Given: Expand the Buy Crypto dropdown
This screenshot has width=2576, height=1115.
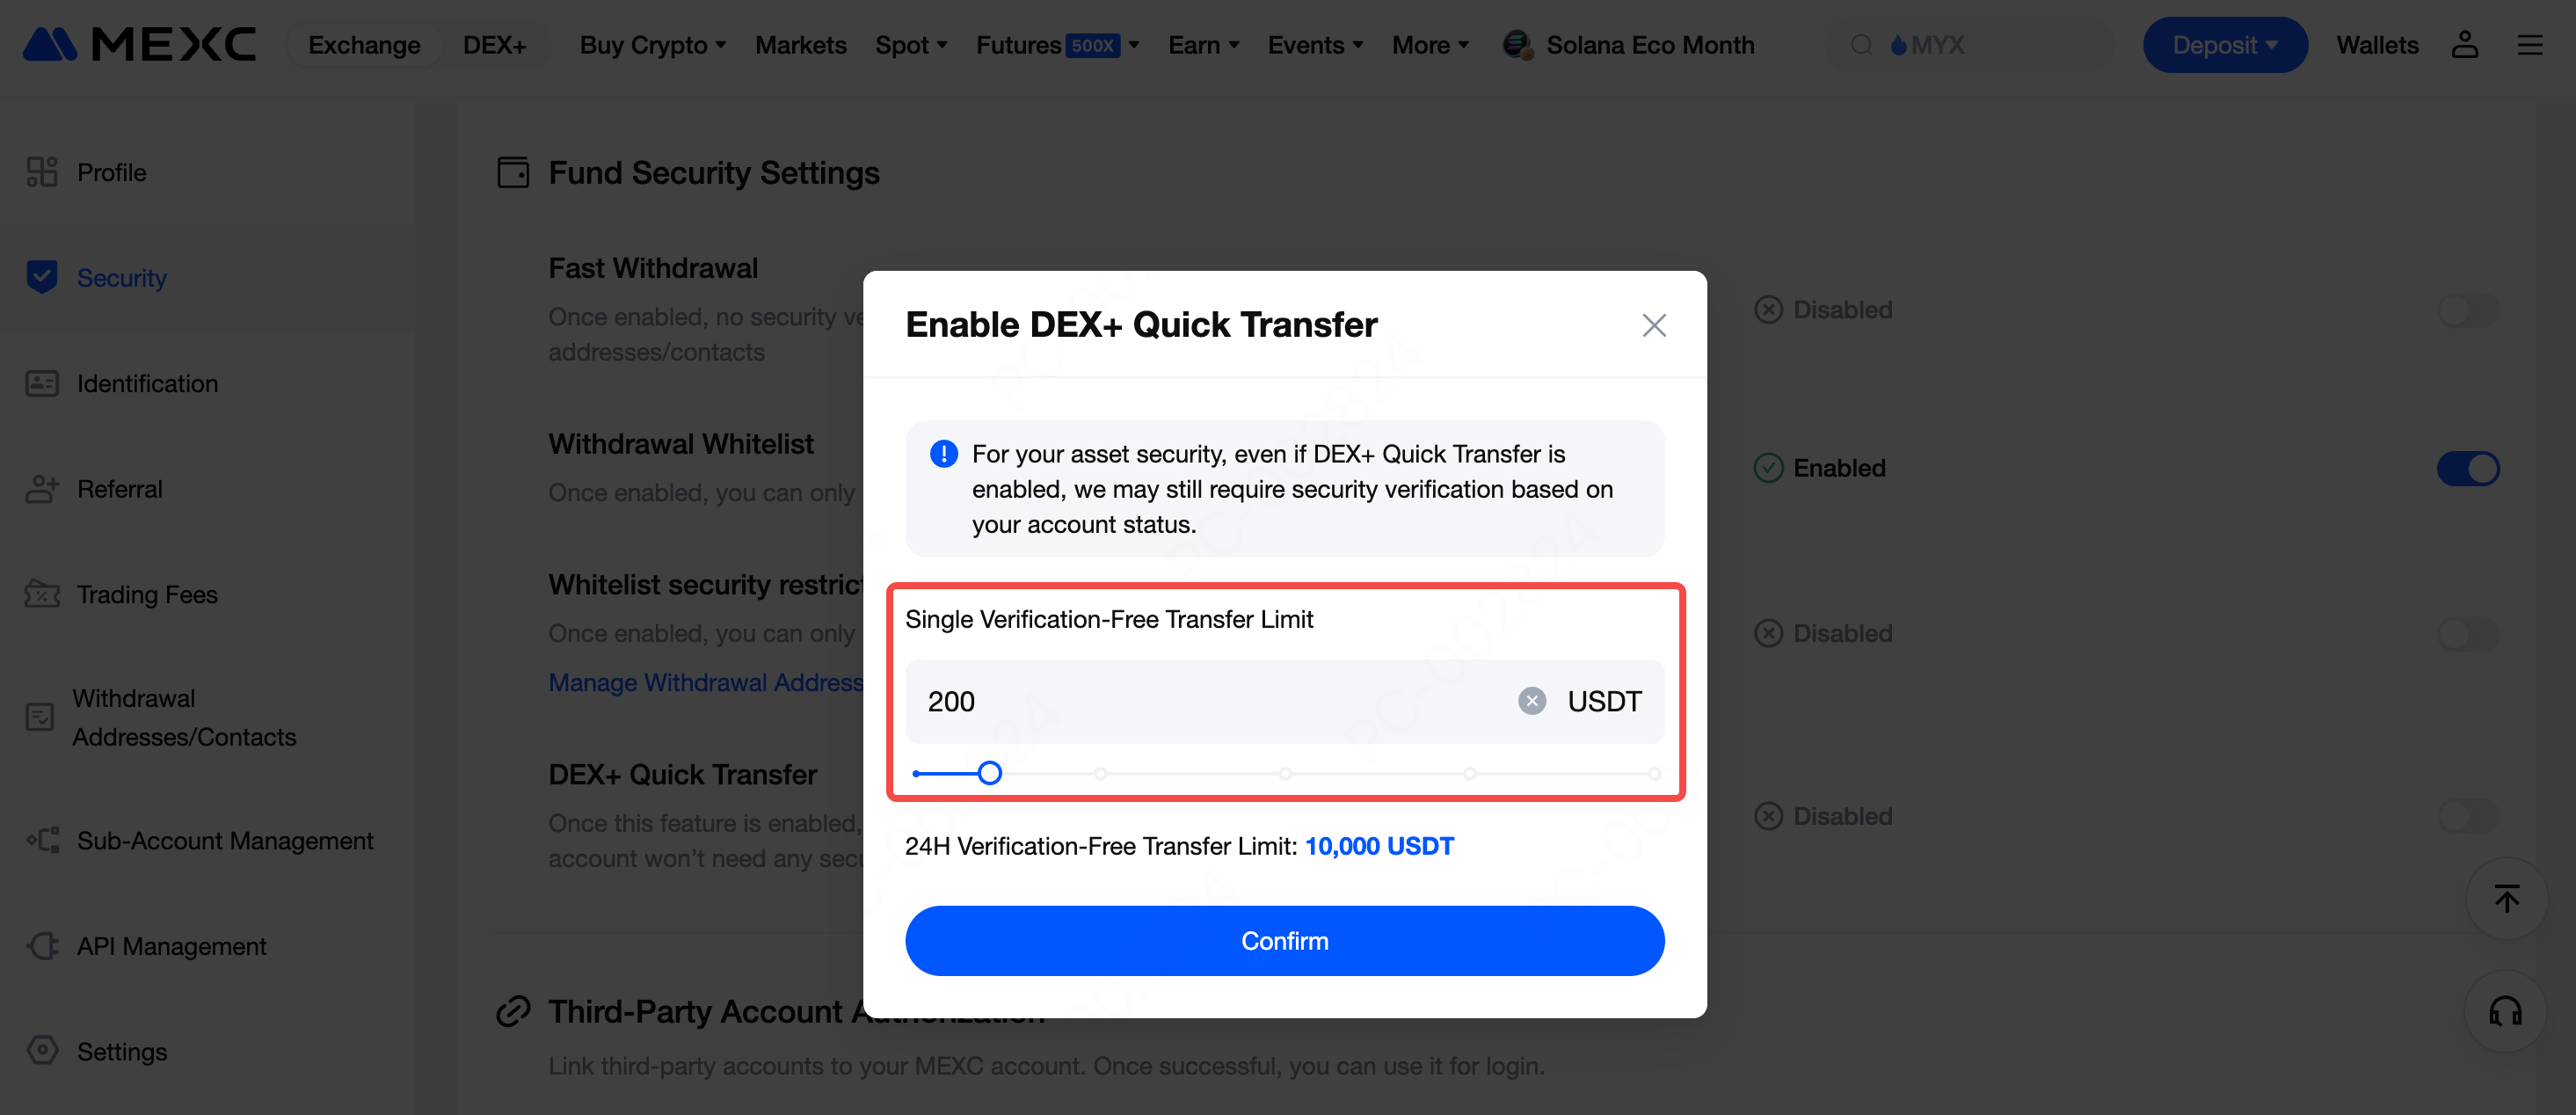Looking at the screenshot, I should (652, 45).
